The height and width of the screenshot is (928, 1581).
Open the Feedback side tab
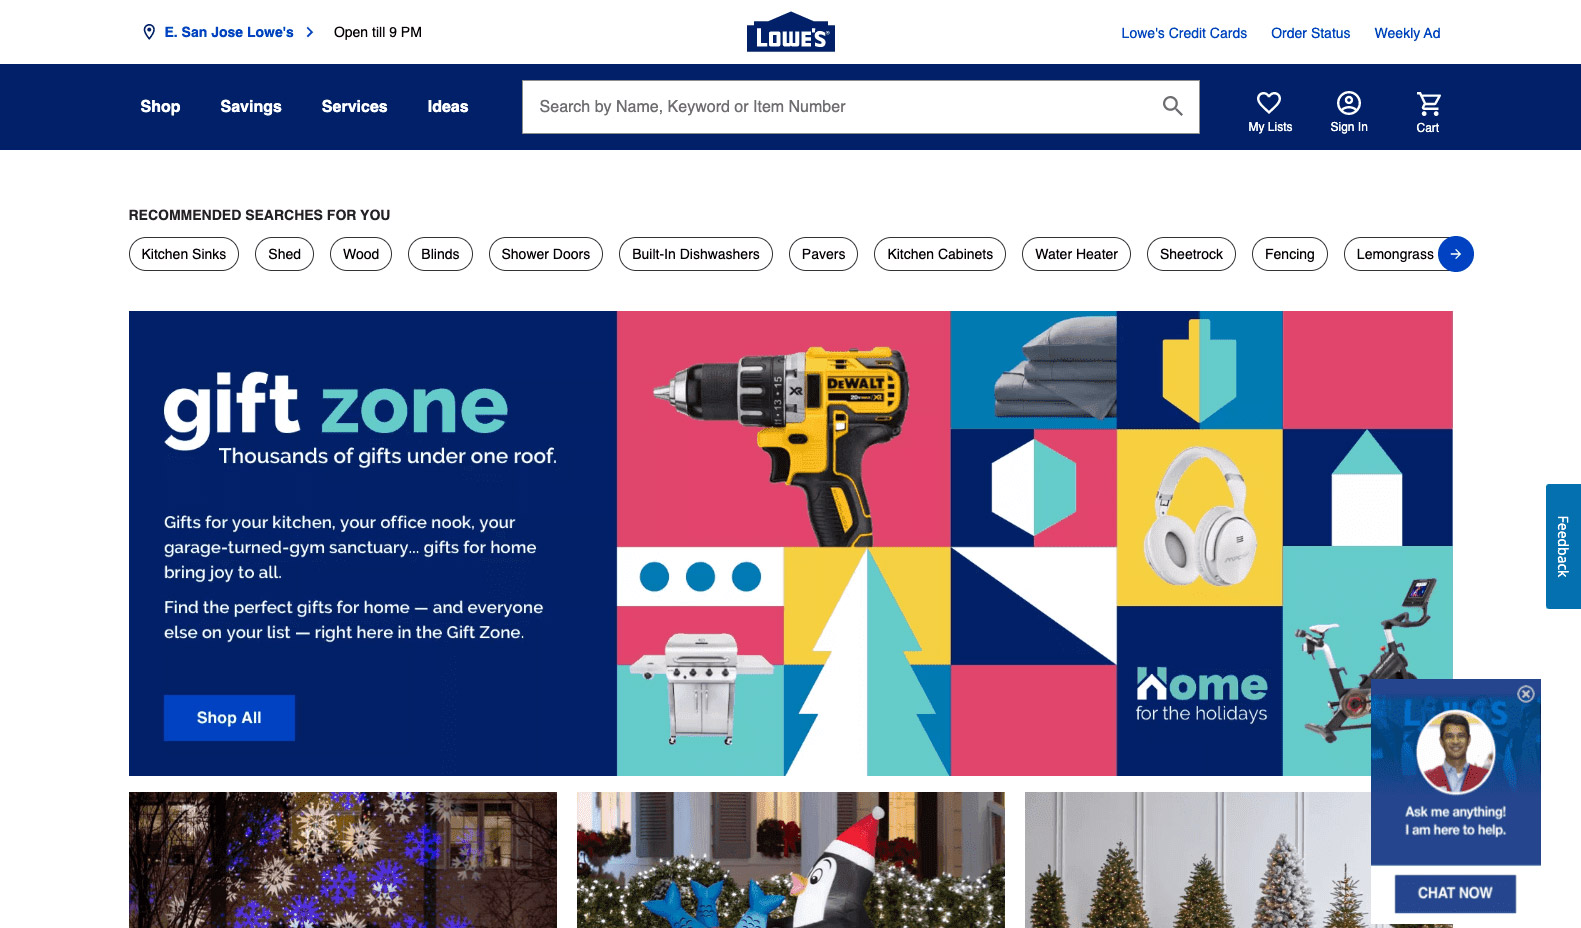tap(1563, 546)
